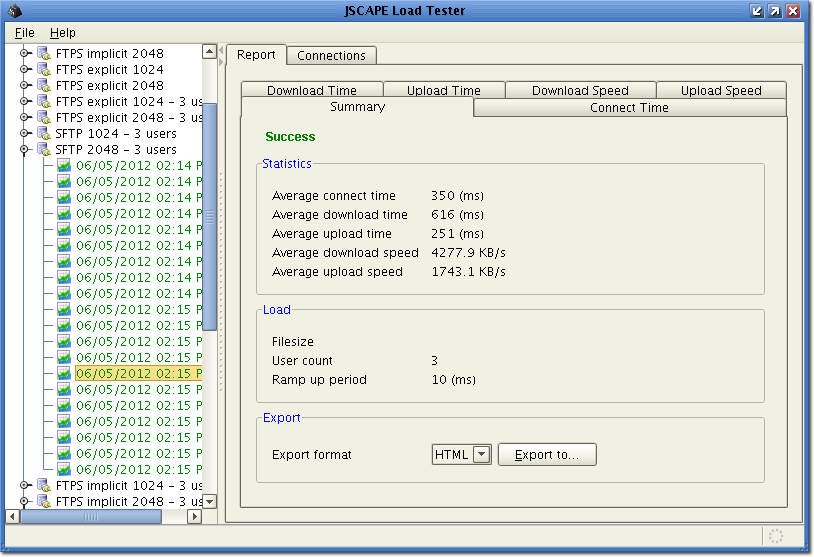Click the 4277.9 KB/s download speed value
Viewport: 814px width, 557px height.
[468, 253]
